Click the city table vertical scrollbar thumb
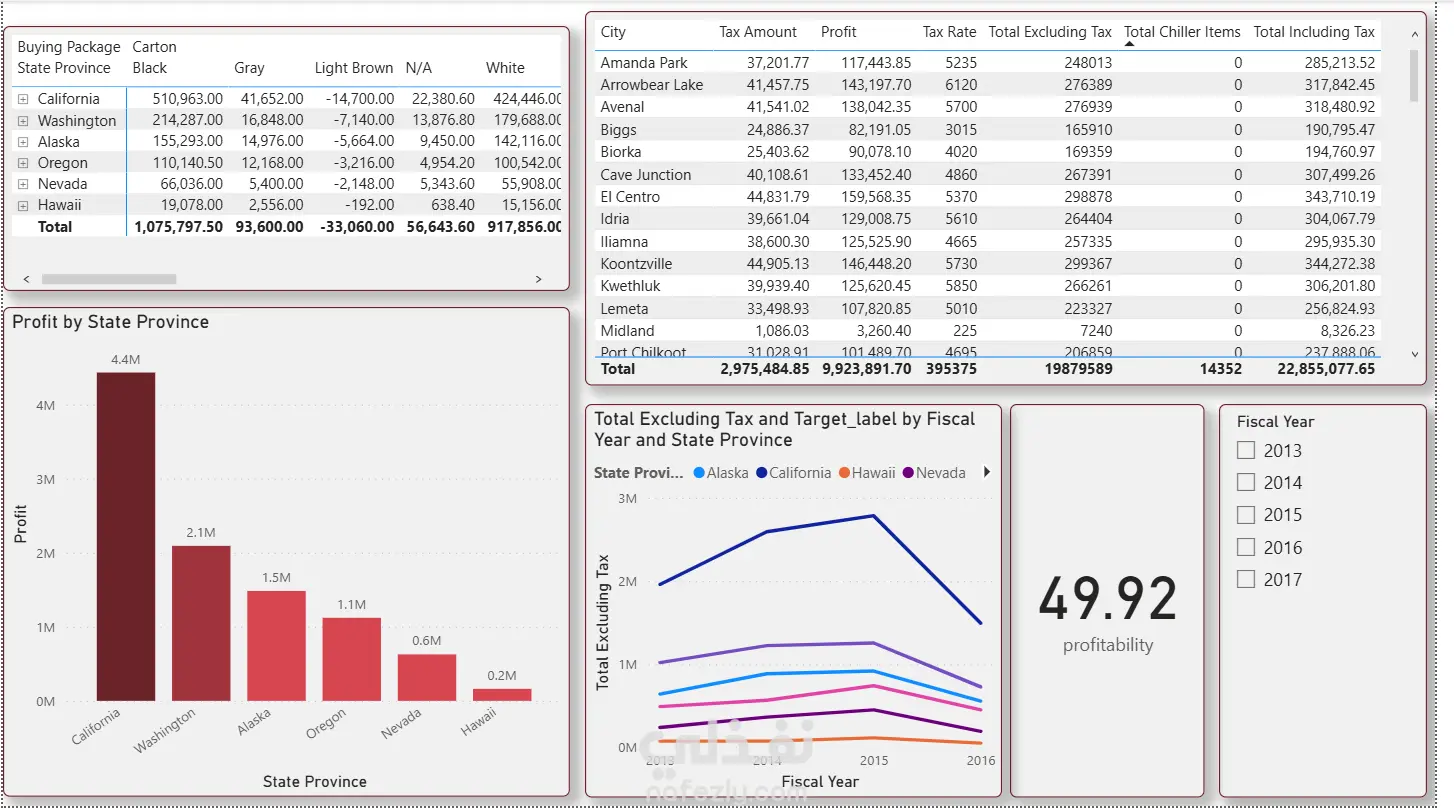Image resolution: width=1454 pixels, height=808 pixels. tap(1414, 75)
